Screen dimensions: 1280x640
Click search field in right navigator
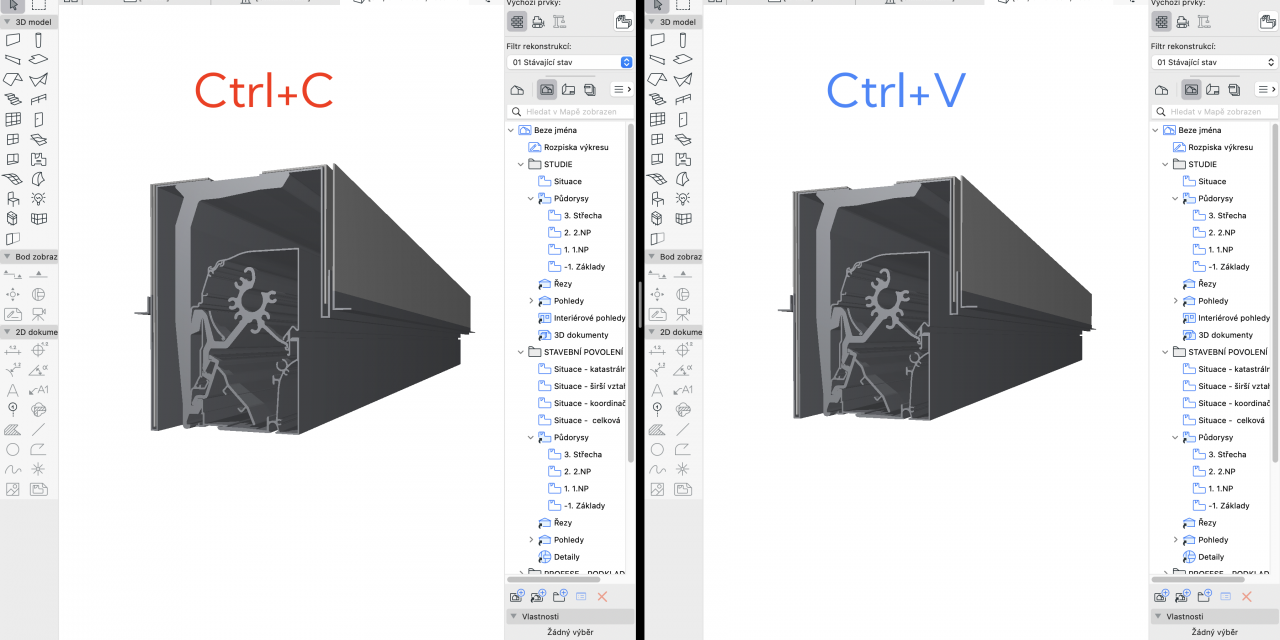pyautogui.click(x=1214, y=112)
